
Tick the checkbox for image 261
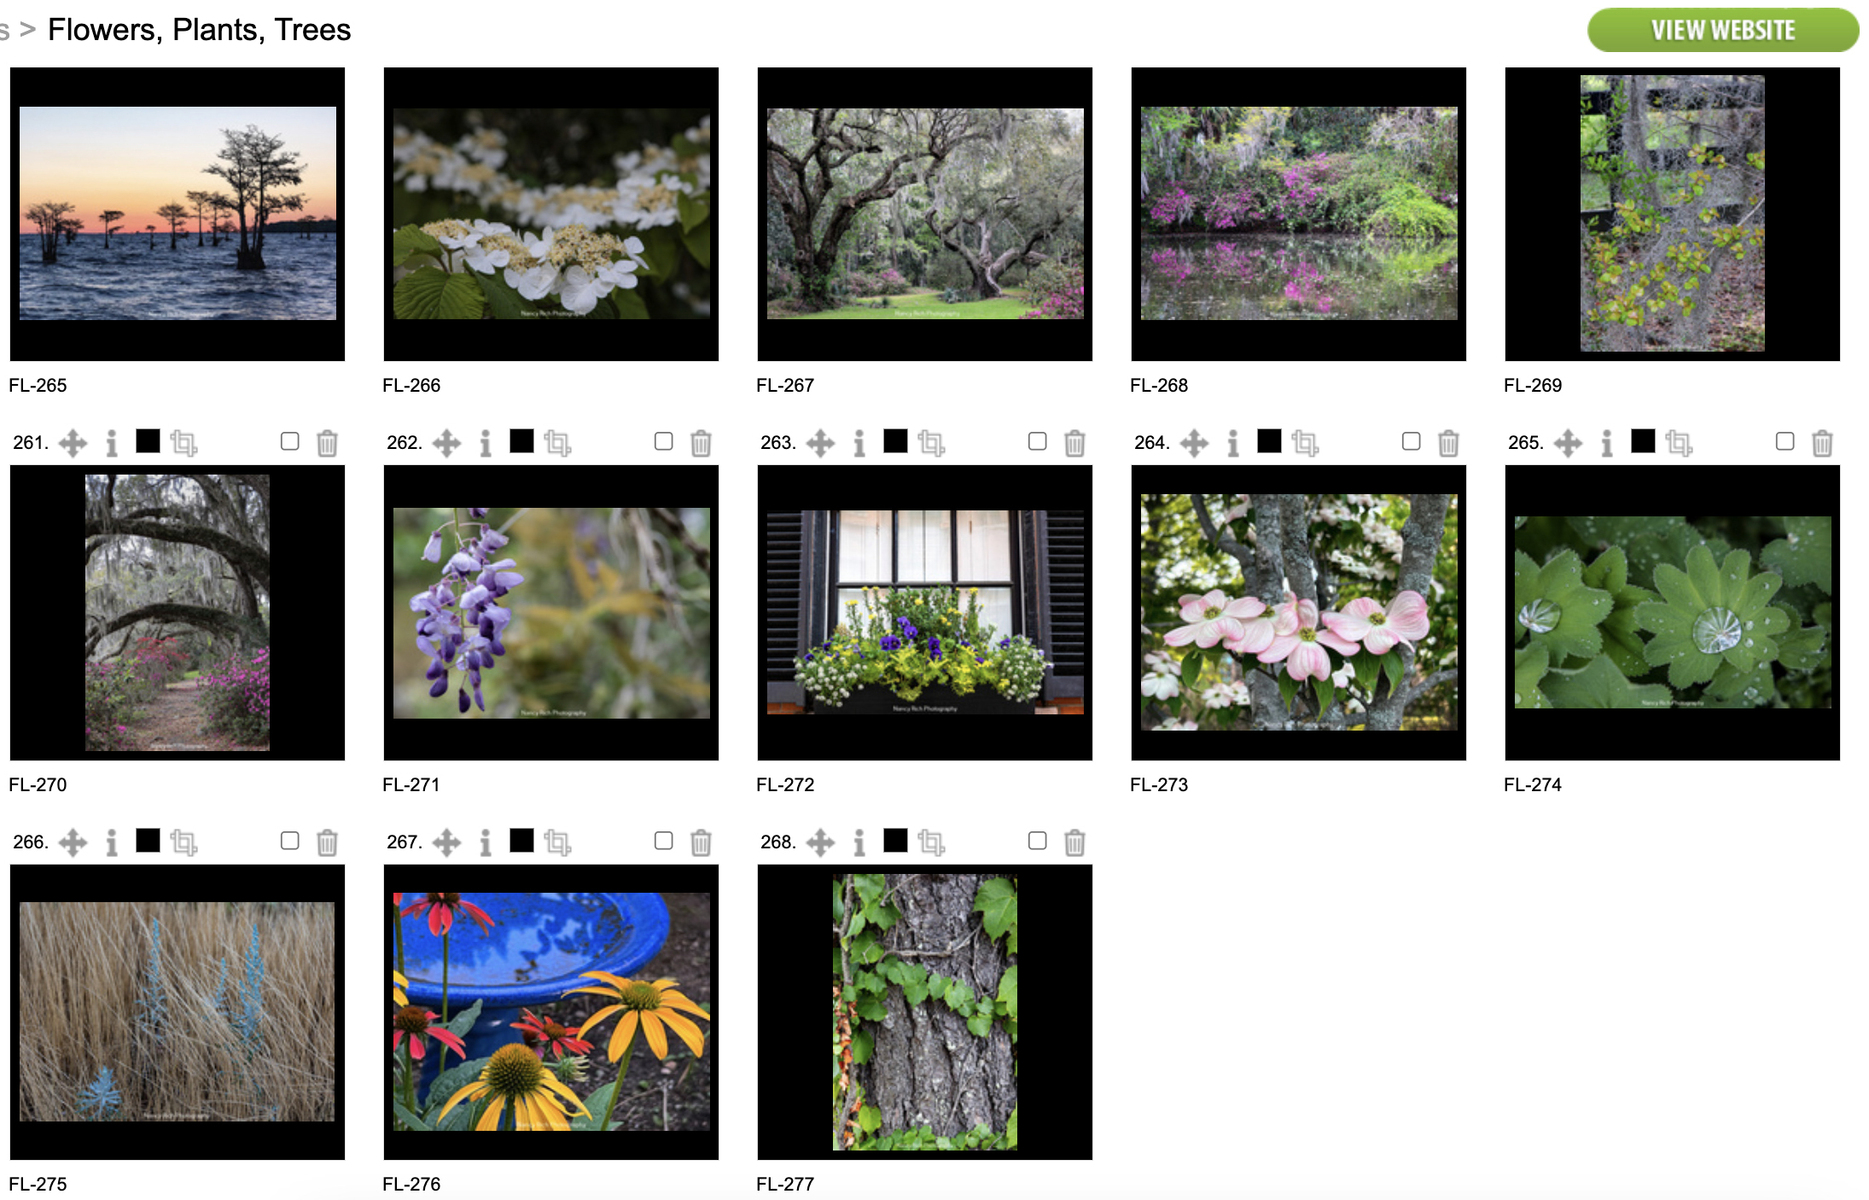tap(290, 441)
